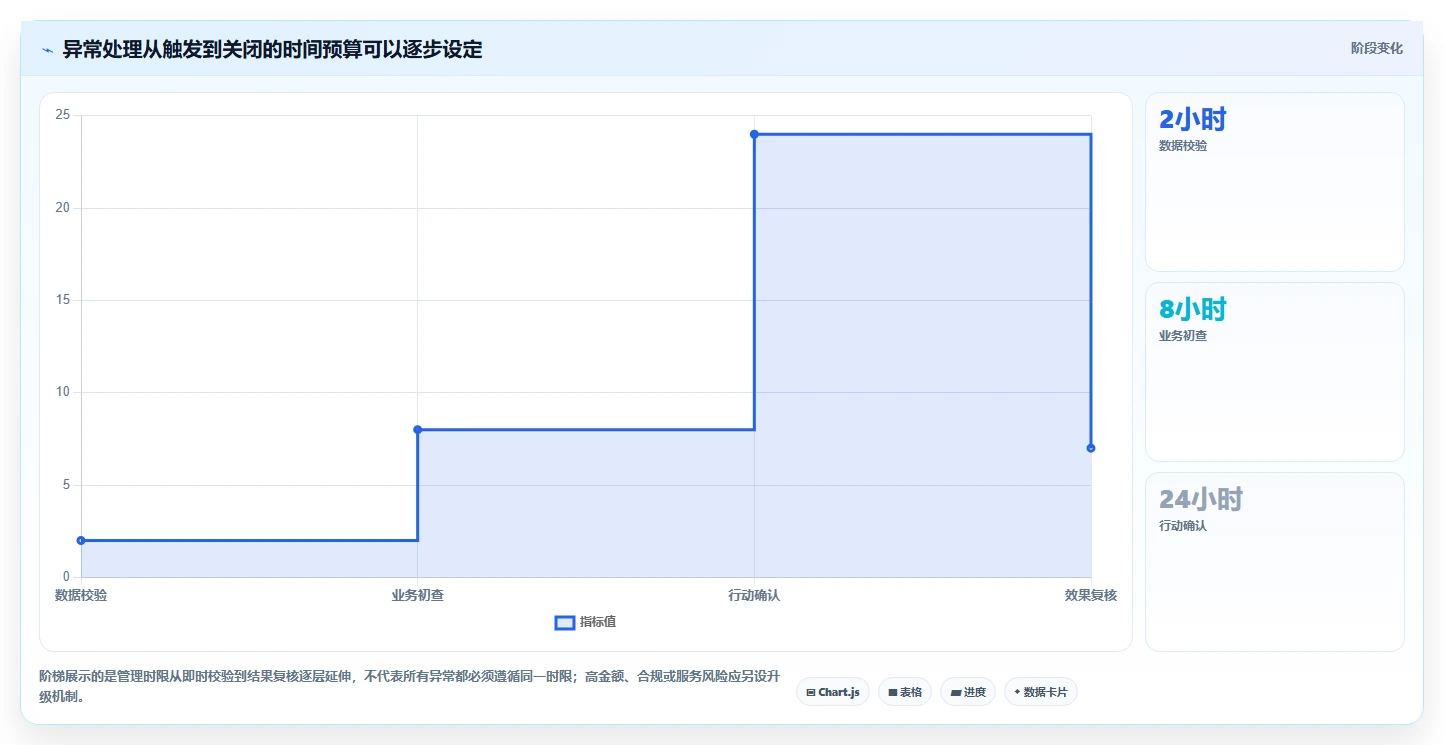Viewport: 1444px width, 745px height.
Task: Click the 业务初查 x-axis label
Action: pyautogui.click(x=418, y=595)
